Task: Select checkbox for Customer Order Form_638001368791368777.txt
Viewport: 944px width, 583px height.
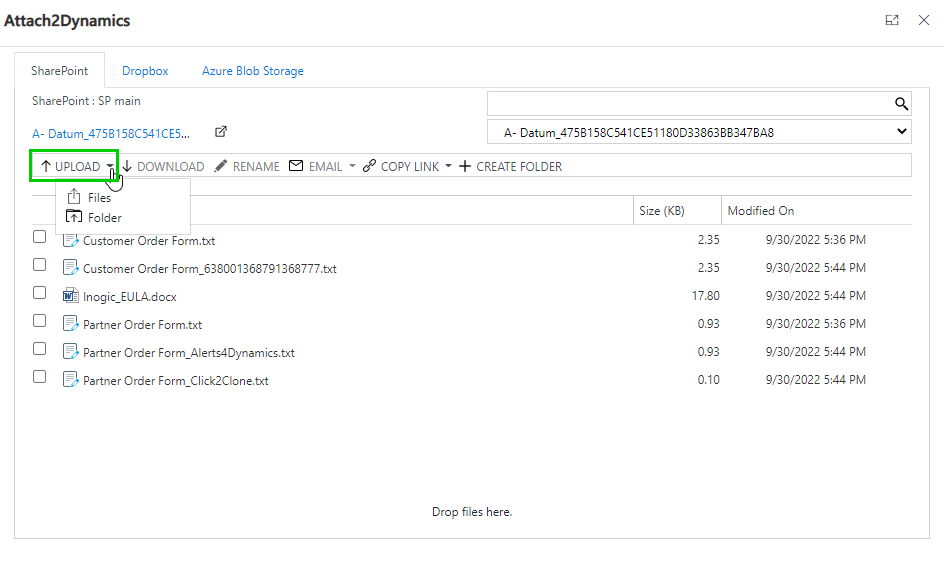Action: tap(39, 264)
